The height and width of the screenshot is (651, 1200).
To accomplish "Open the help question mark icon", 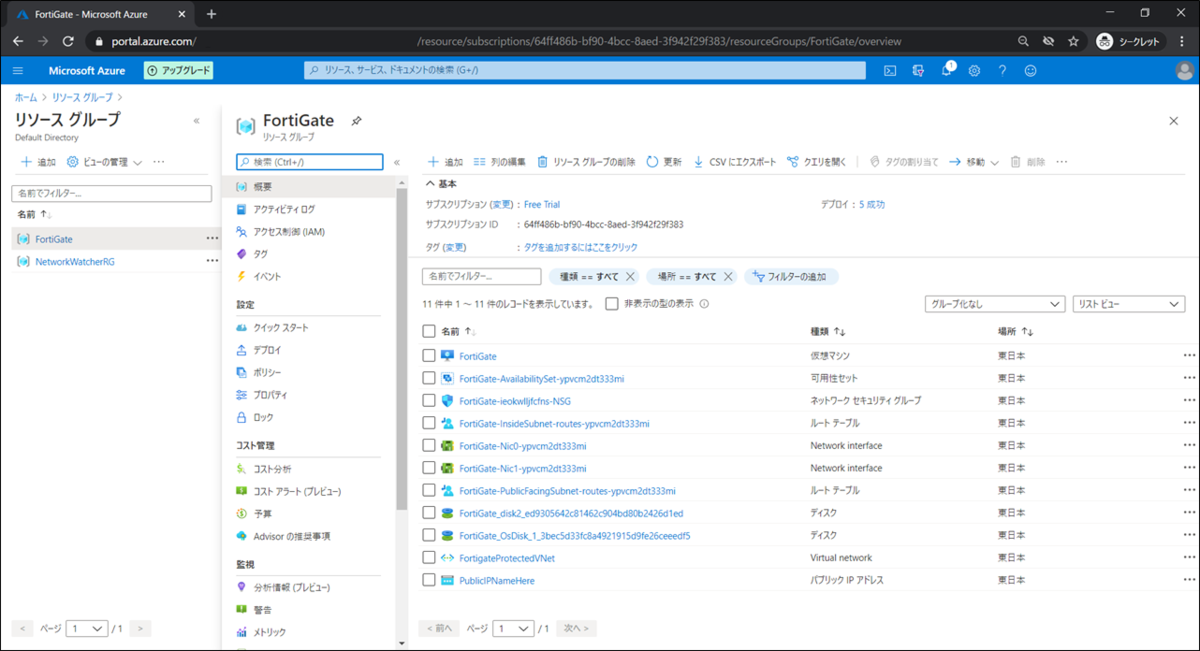I will coord(1002,71).
